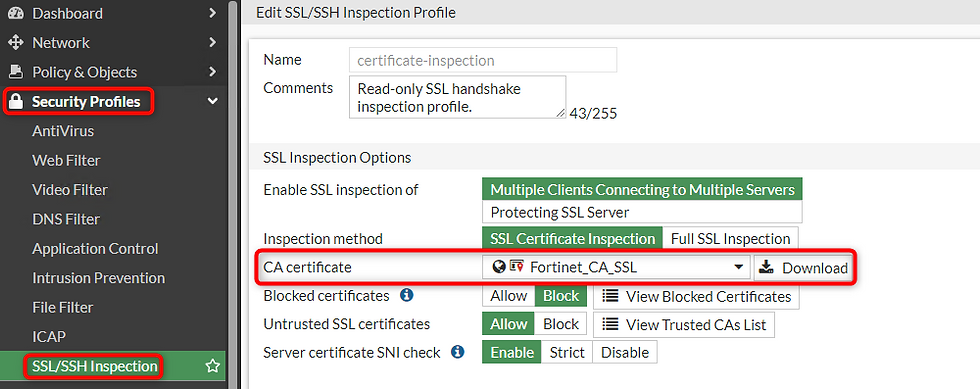Set SNI check to Strict
The image size is (980, 389).
pyautogui.click(x=567, y=352)
